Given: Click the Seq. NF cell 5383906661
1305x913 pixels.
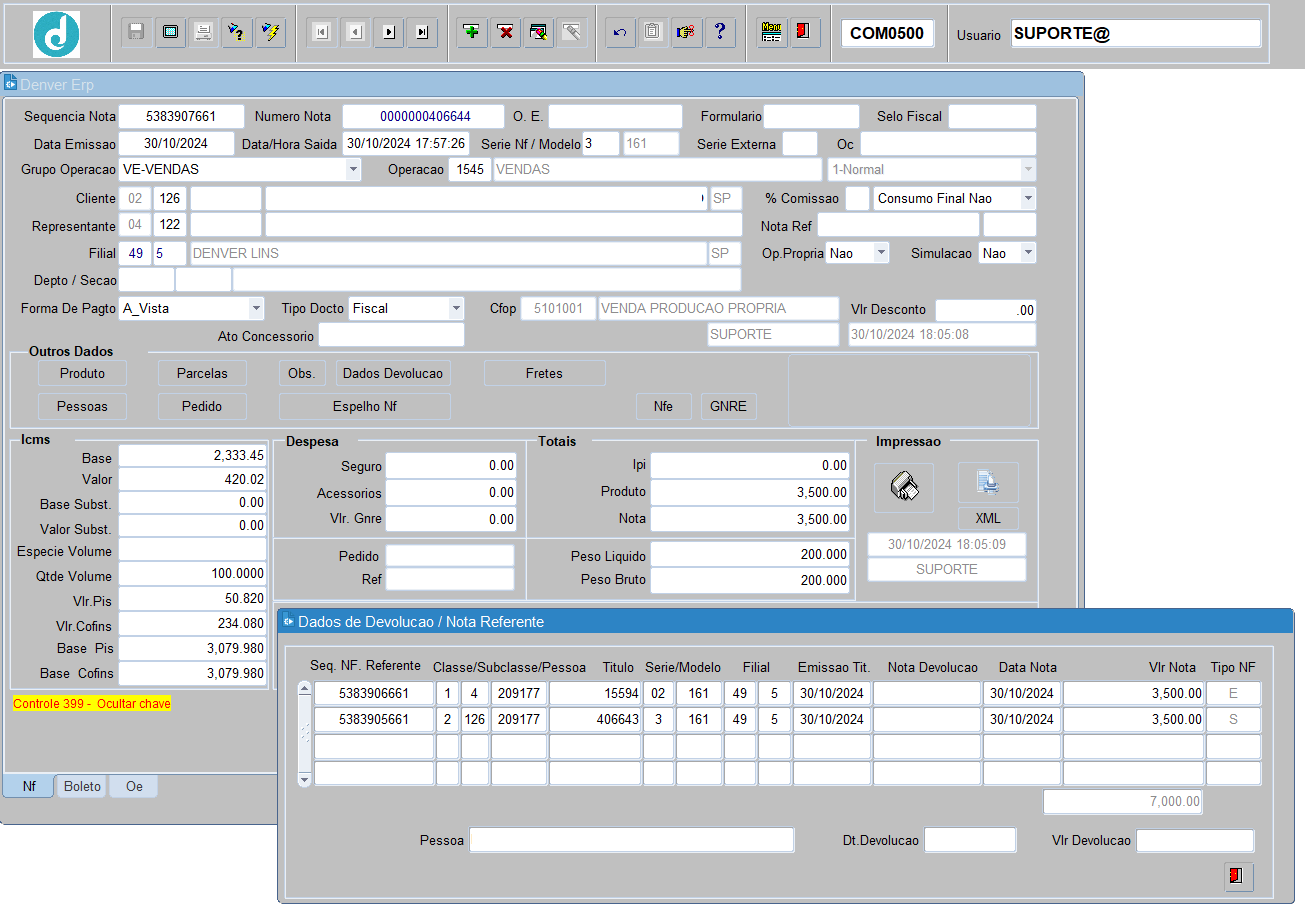Looking at the screenshot, I should [x=374, y=693].
